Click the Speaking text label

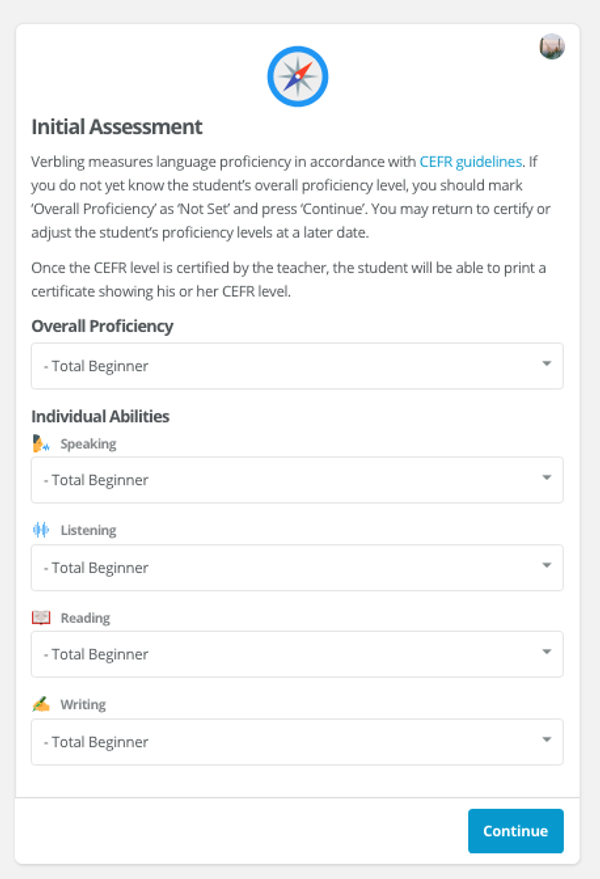point(88,443)
